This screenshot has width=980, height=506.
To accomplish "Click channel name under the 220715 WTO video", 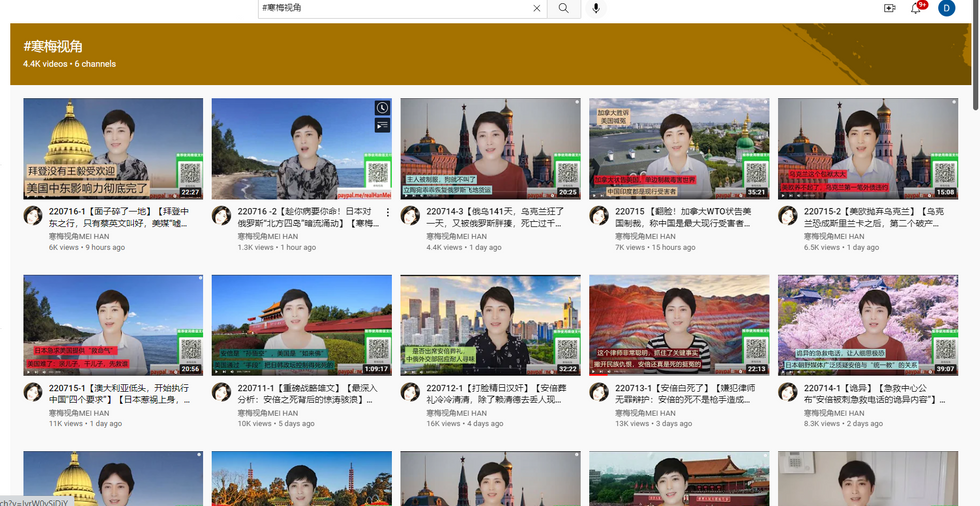I will coord(645,236).
